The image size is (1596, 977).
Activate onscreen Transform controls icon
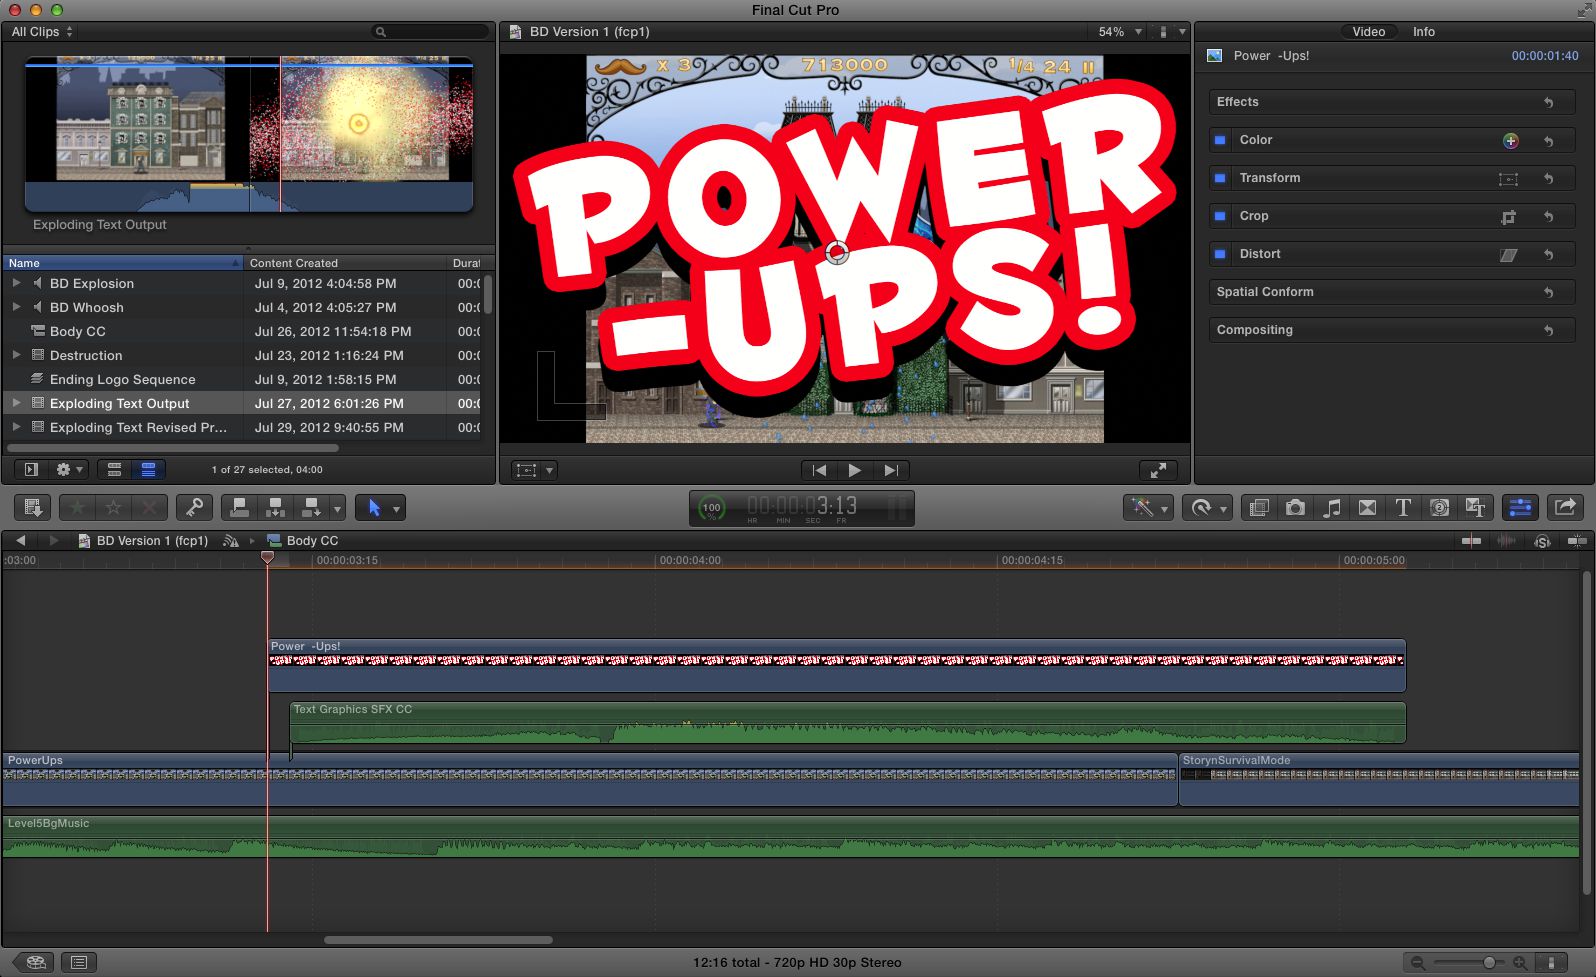1508,179
